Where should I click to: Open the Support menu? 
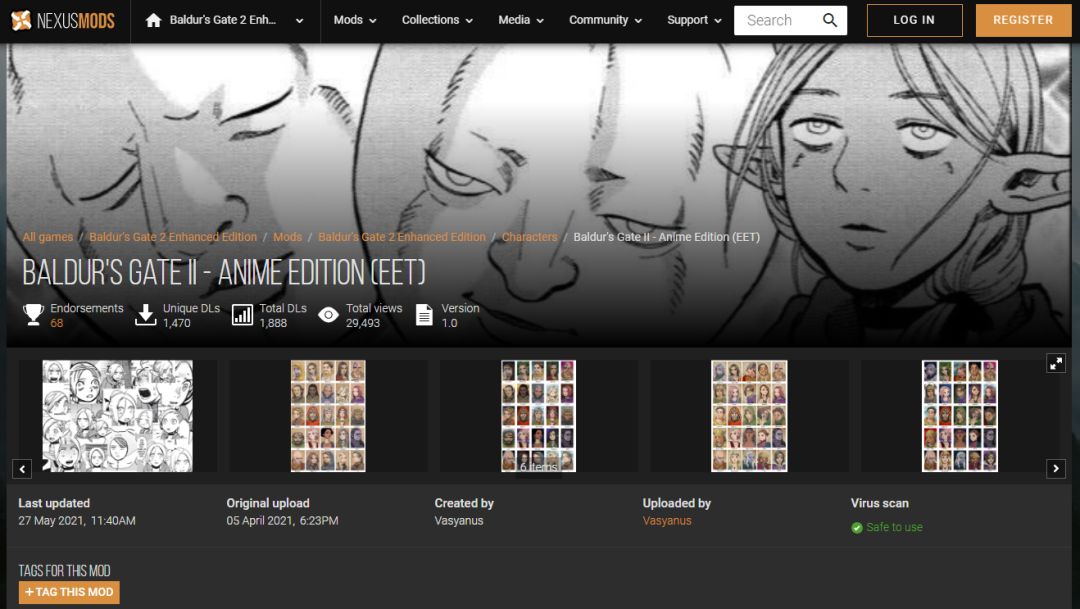694,20
